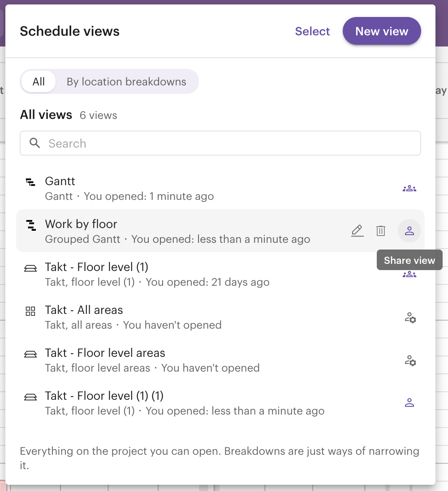Click person-gear icon for Takt - Floor level areas
Screen dimensions: 448x491
click(x=410, y=360)
